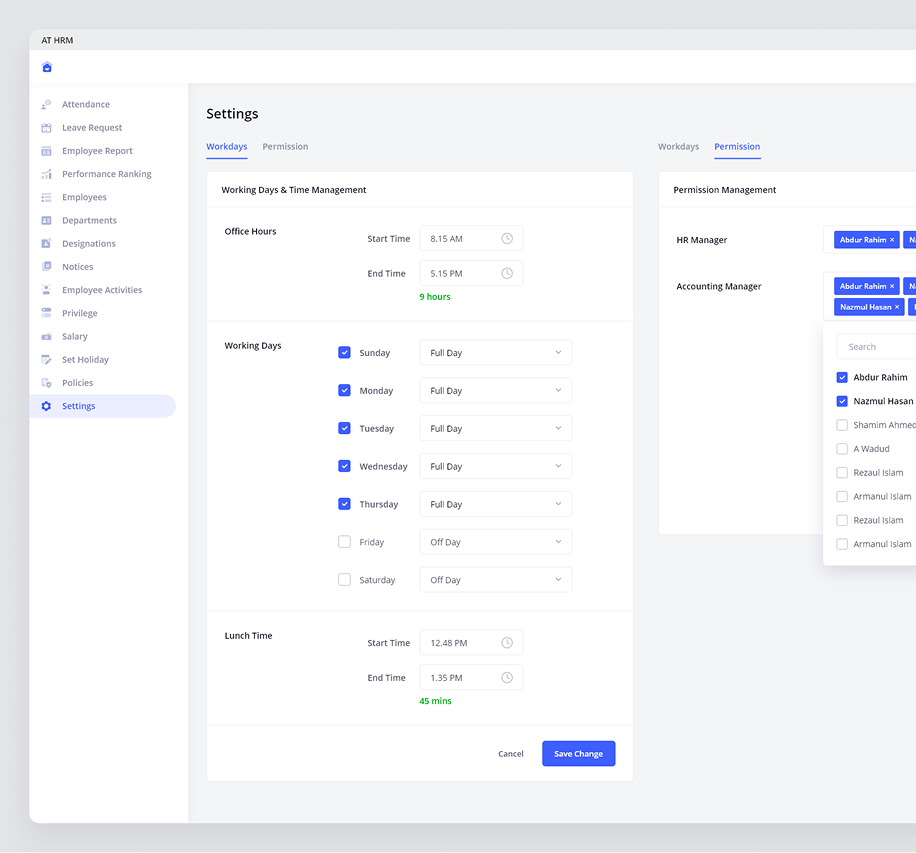Check Shamim Ahmed in the dropdown list
The height and width of the screenshot is (853, 916).
click(842, 425)
